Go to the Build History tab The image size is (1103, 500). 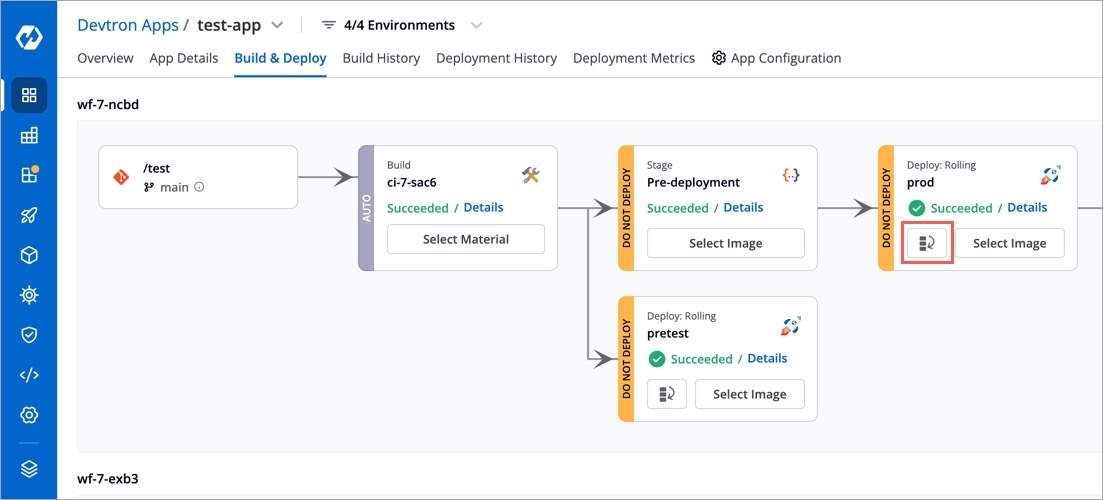381,58
